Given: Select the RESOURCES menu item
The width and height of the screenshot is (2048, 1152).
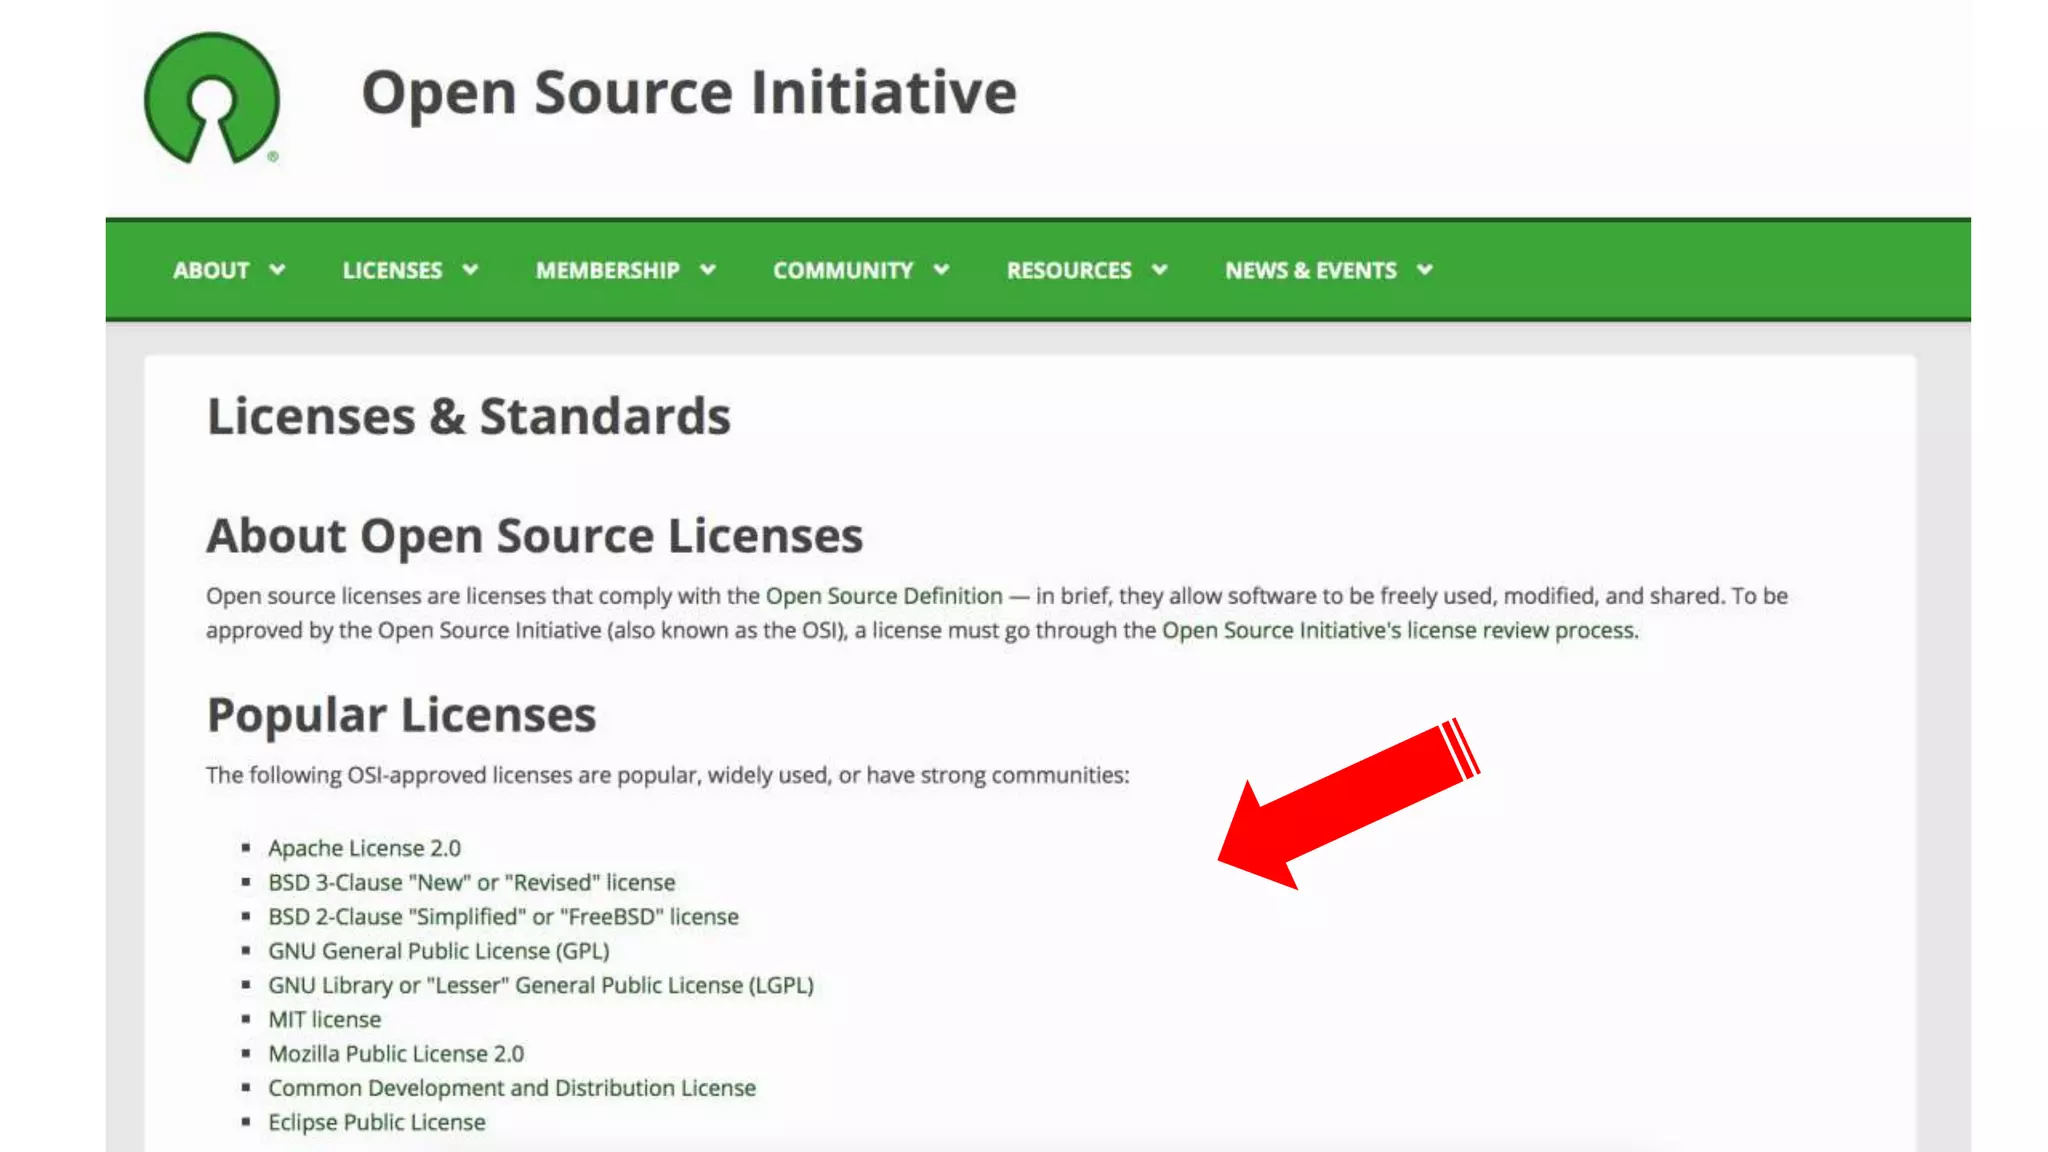Looking at the screenshot, I should pos(1068,270).
